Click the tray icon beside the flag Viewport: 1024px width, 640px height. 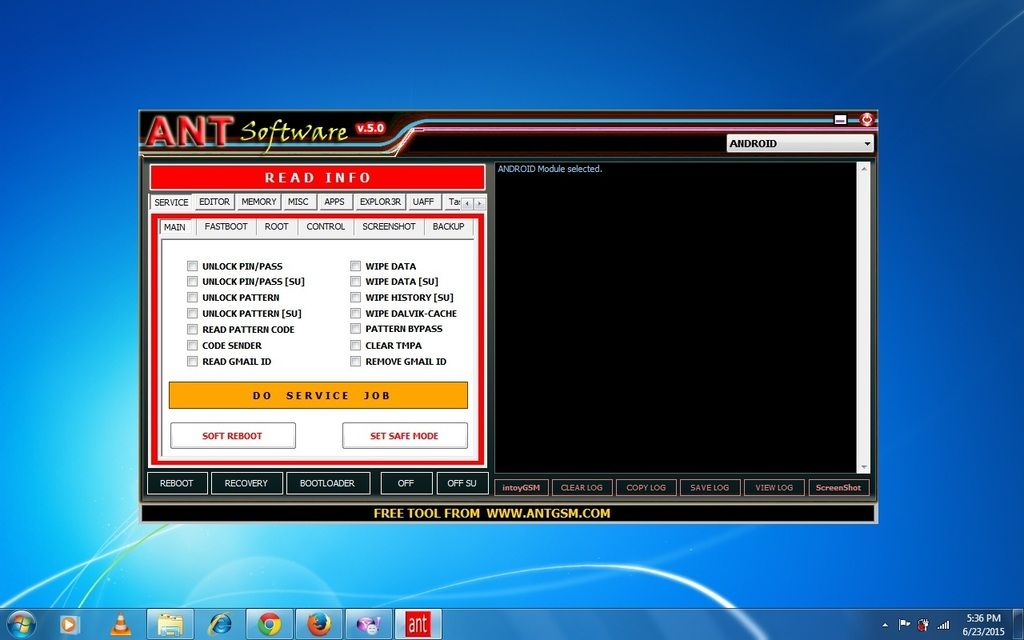tap(923, 625)
